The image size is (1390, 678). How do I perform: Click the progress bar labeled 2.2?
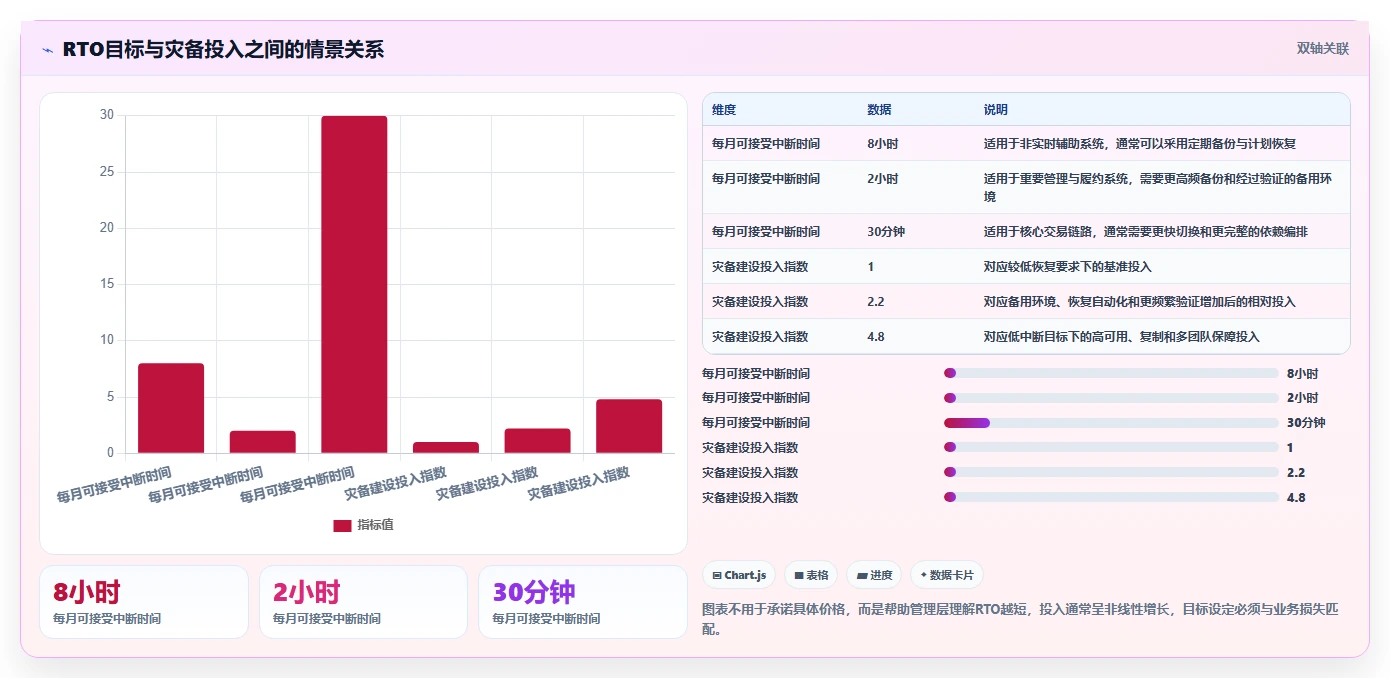[1111, 472]
